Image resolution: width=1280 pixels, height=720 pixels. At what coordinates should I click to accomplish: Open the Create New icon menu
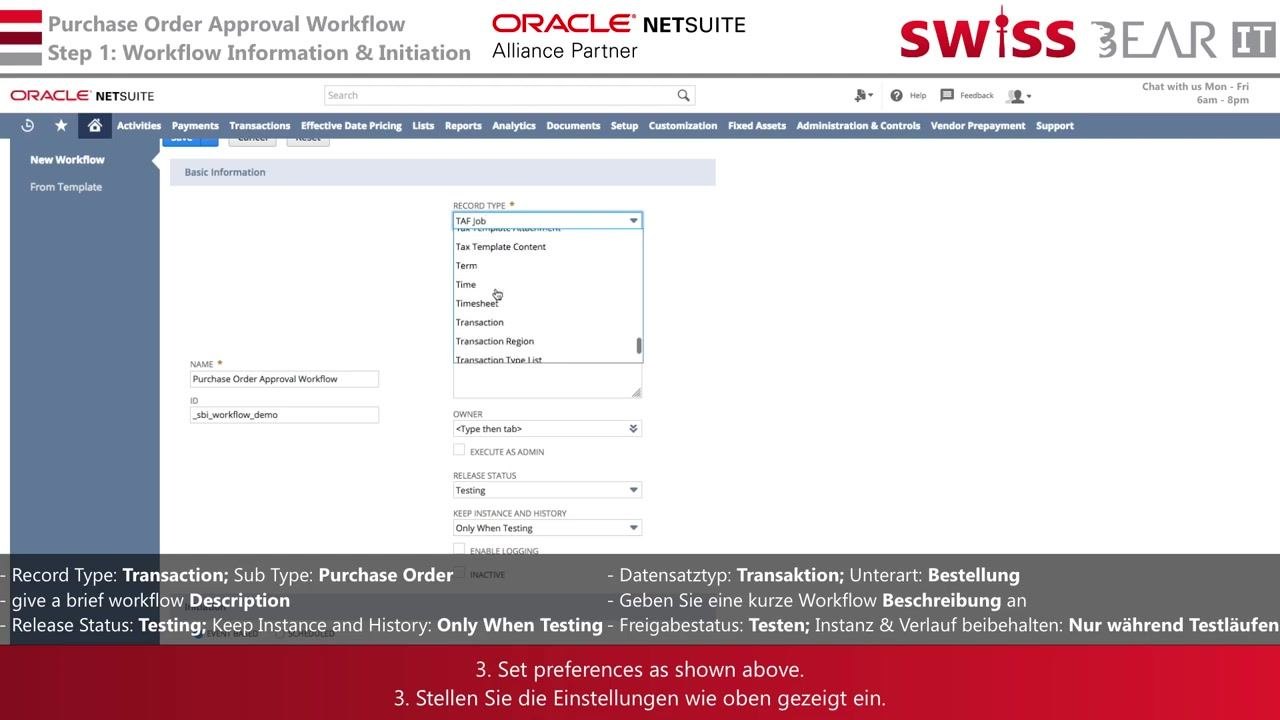coord(863,95)
